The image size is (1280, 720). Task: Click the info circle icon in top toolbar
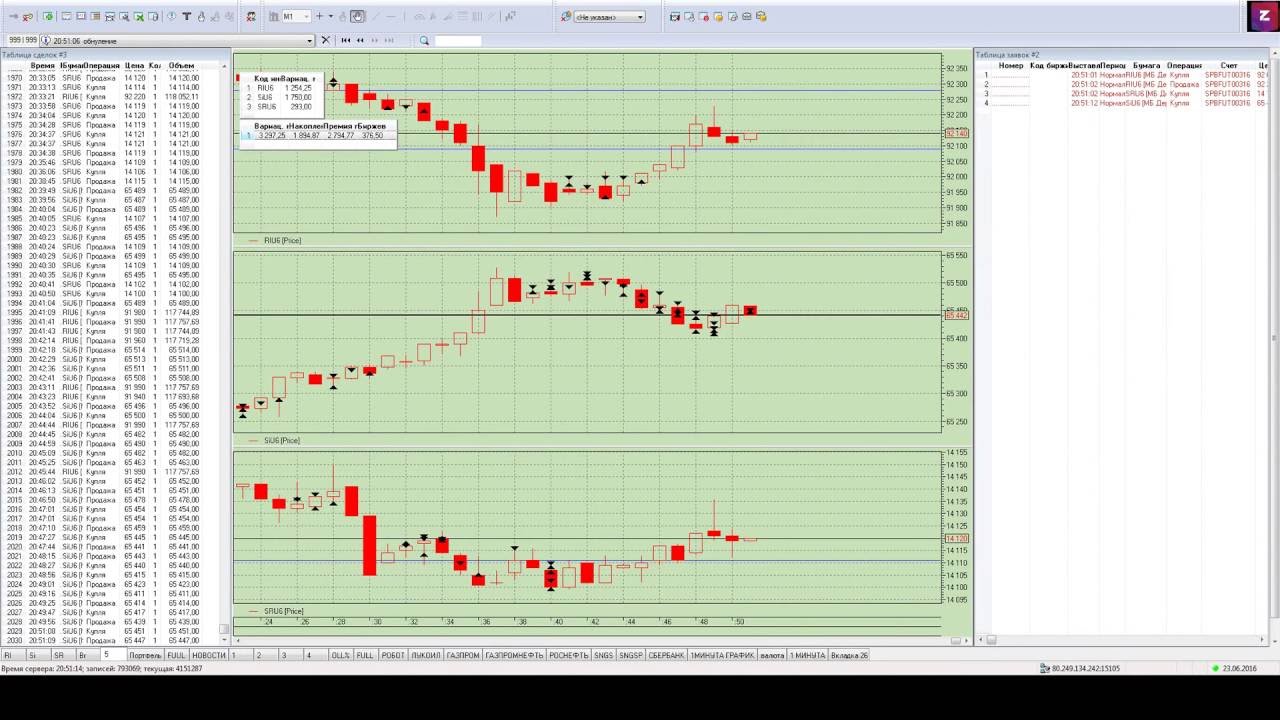(172, 16)
